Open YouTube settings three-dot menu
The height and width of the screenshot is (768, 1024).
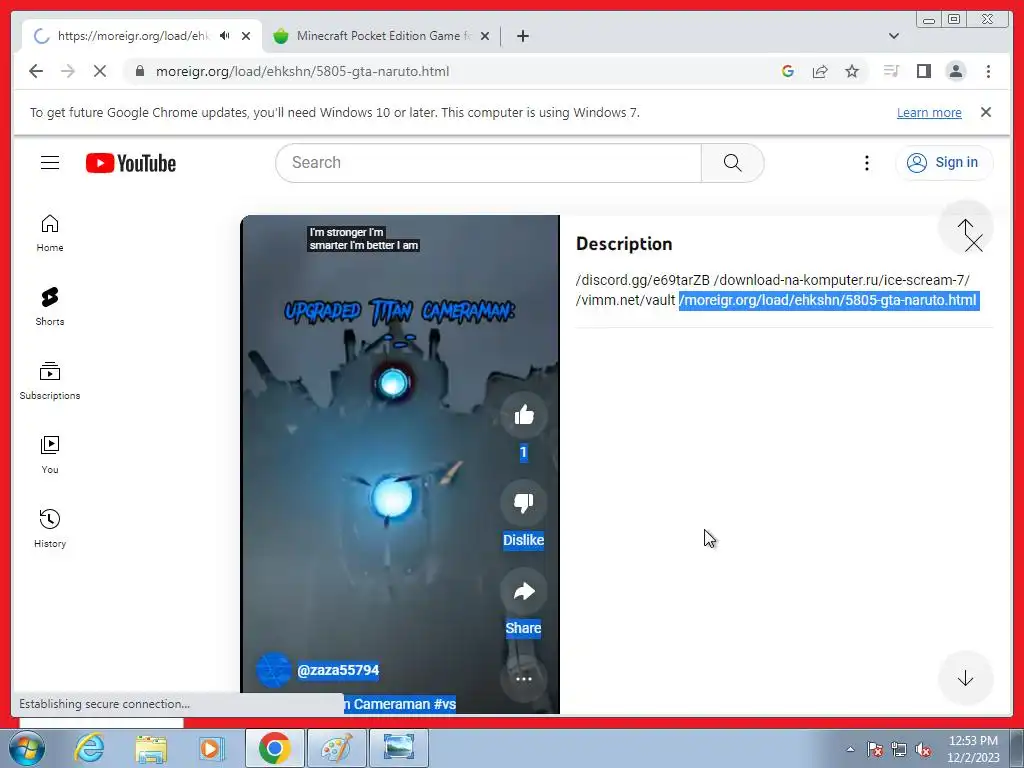click(867, 163)
